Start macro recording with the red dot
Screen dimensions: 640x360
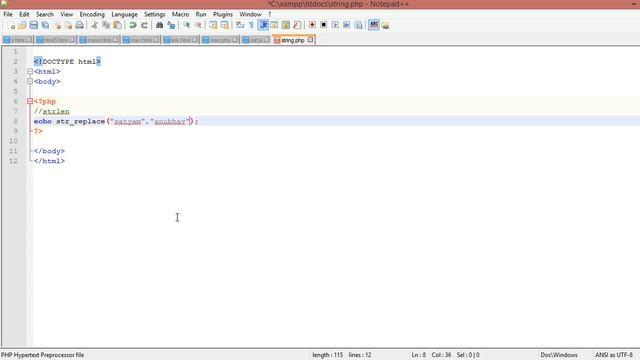click(x=312, y=25)
